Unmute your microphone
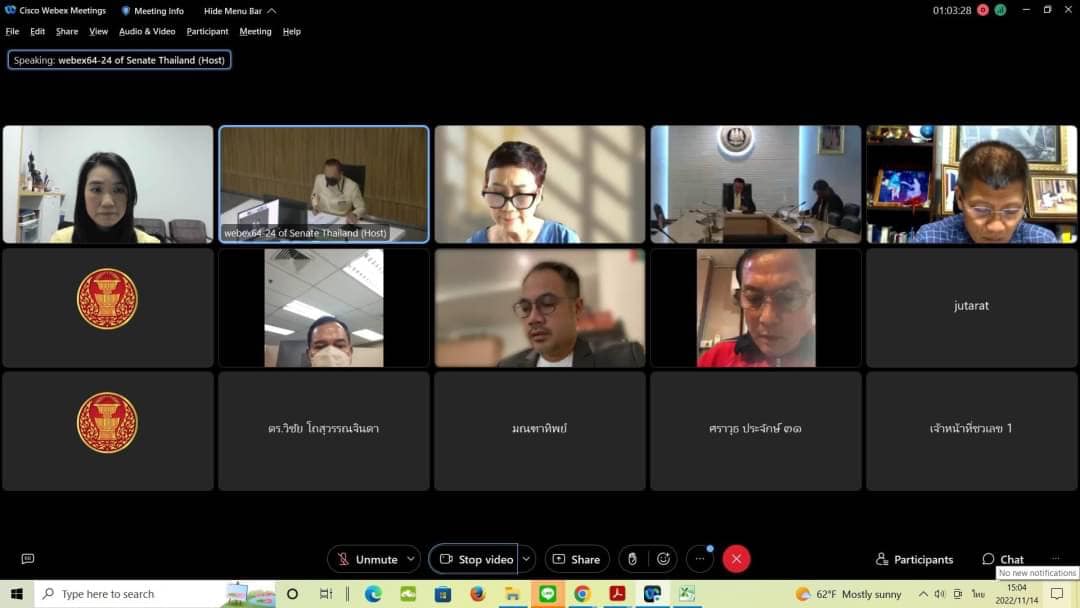The width and height of the screenshot is (1080, 608). [366, 559]
